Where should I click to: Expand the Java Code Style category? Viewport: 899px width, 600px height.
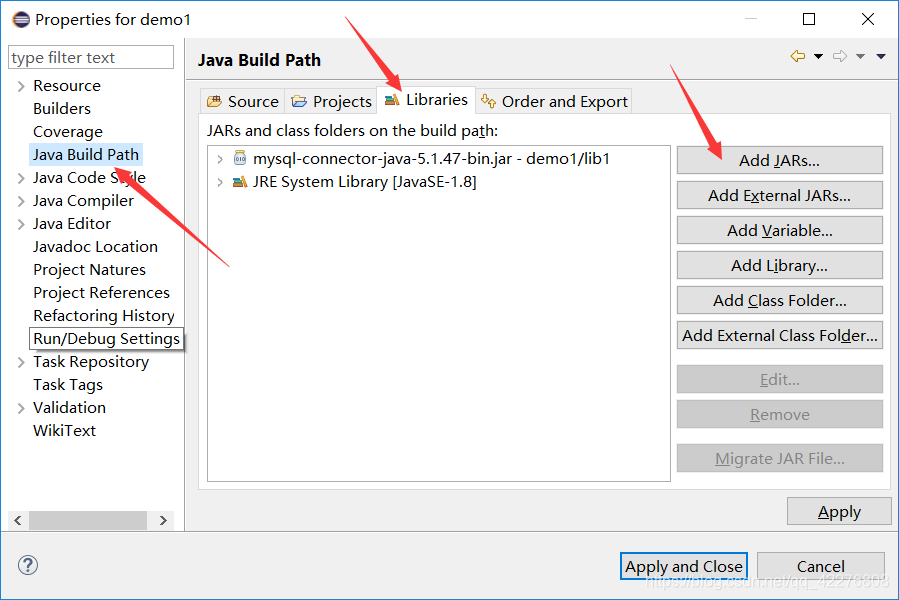[x=20, y=177]
